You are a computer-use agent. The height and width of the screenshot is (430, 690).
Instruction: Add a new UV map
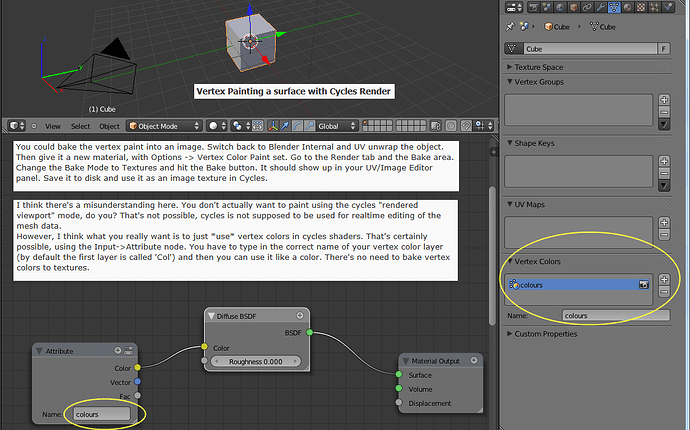click(664, 223)
